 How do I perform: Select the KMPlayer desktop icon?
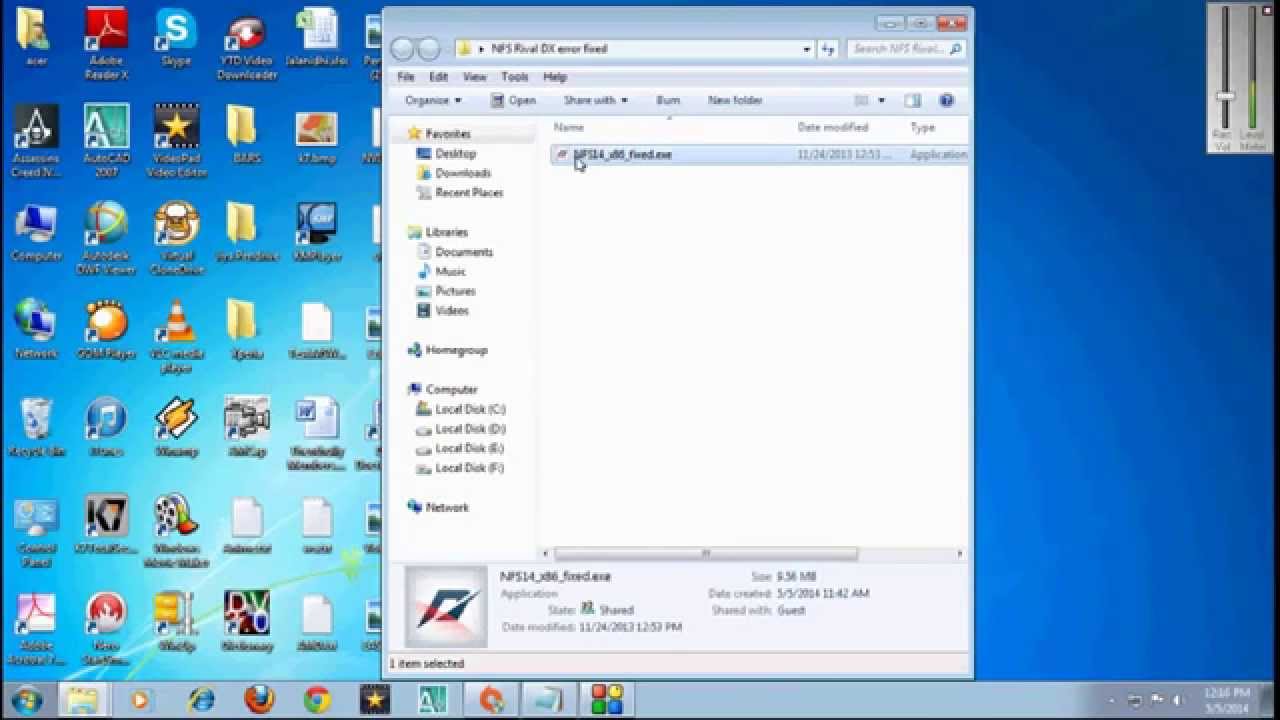coord(316,232)
